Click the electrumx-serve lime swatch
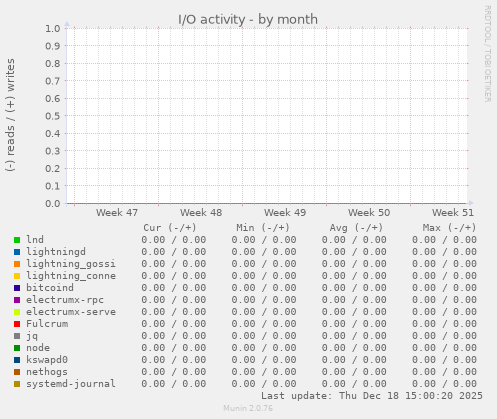497x419 pixels. coord(17,312)
